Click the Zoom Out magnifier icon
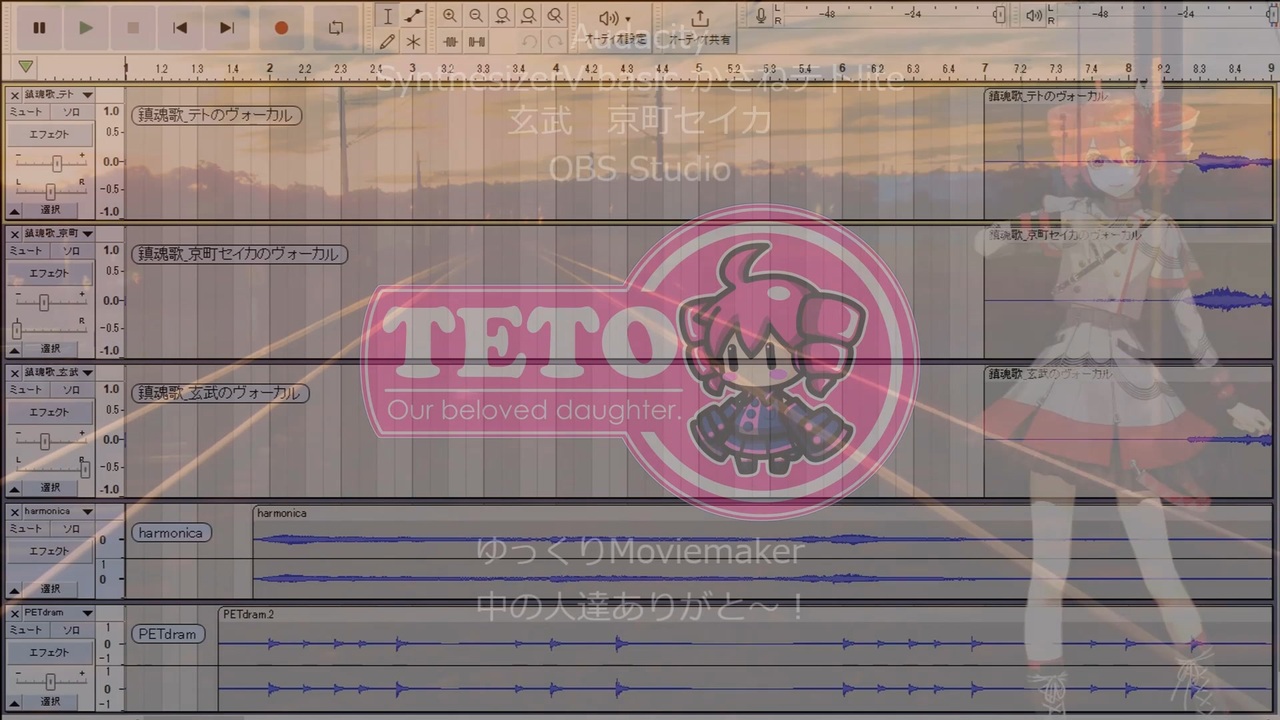Screen dimensions: 1280x720 pyautogui.click(x=476, y=15)
